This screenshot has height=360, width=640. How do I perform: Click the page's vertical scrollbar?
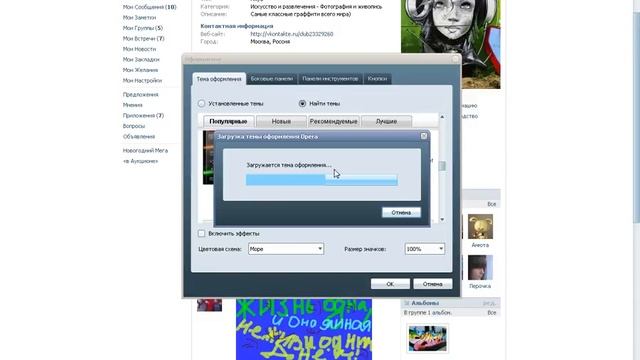[x=636, y=118]
